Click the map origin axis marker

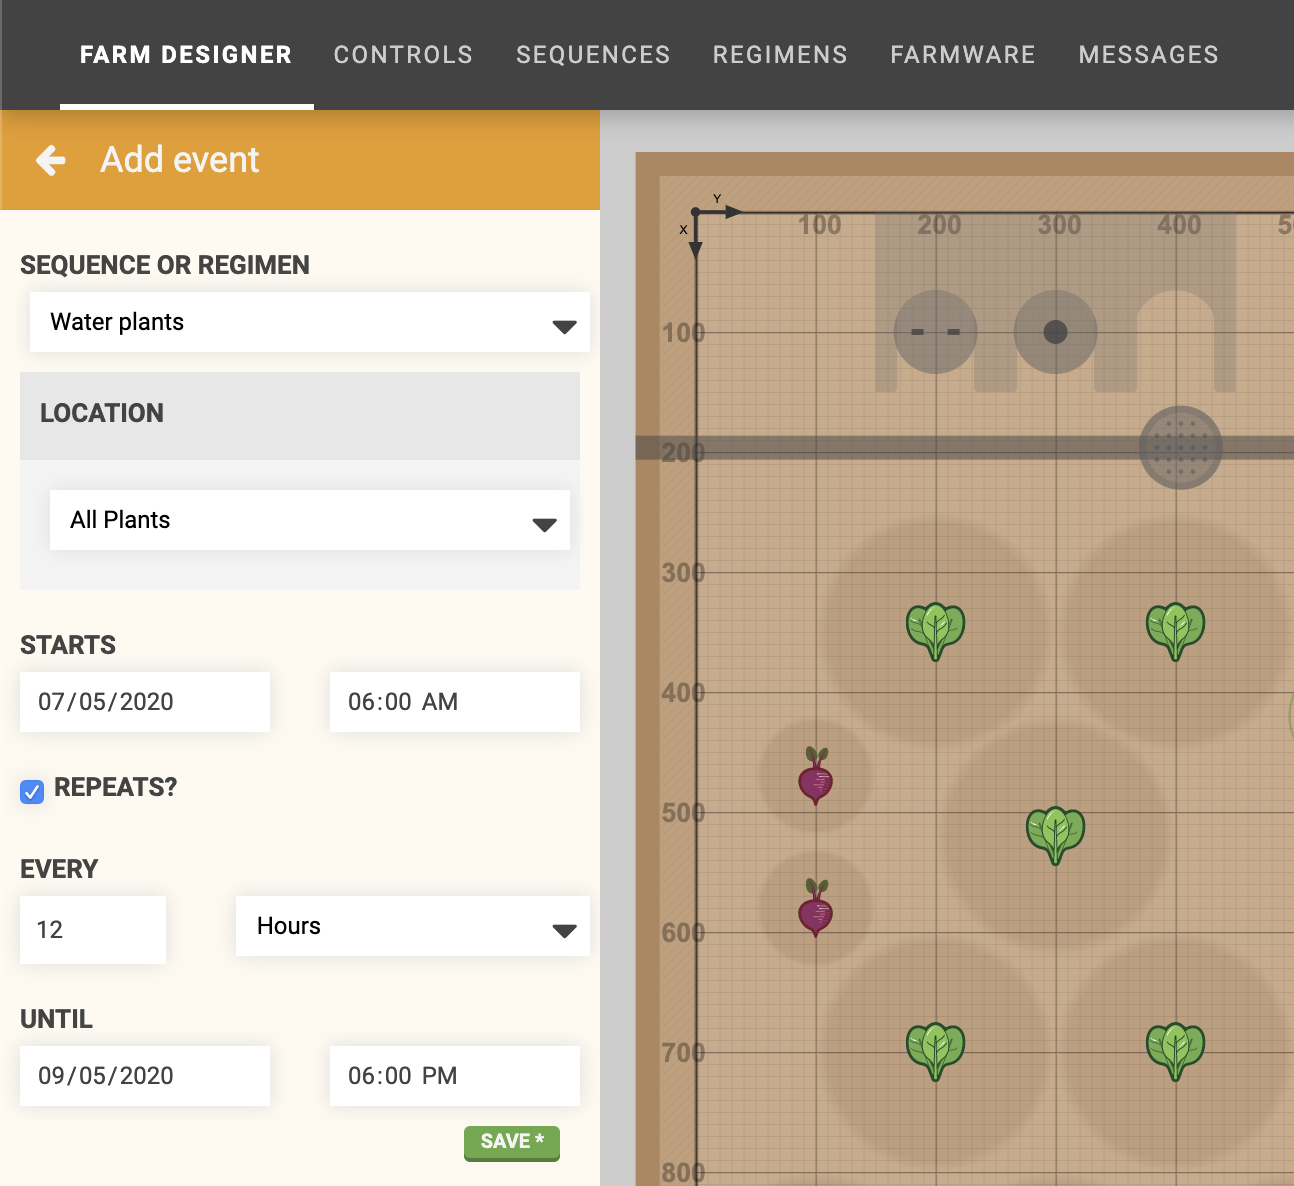pyautogui.click(x=696, y=213)
